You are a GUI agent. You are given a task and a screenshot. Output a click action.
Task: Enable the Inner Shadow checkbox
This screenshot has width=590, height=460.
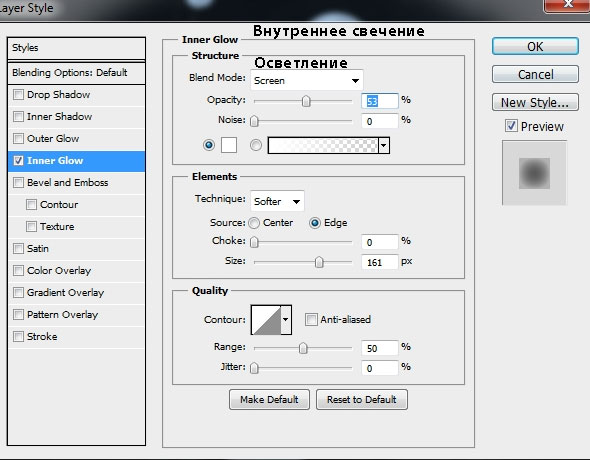click(18, 117)
